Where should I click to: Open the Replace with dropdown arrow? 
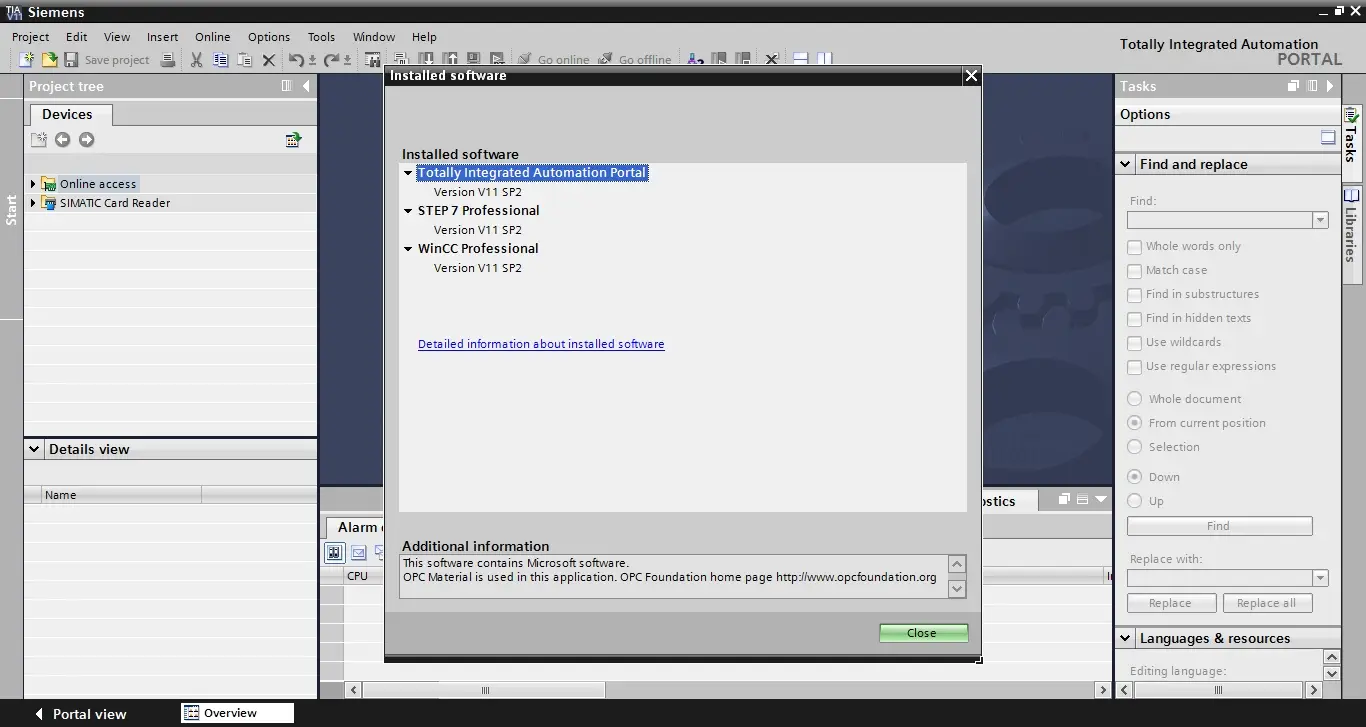[1320, 578]
